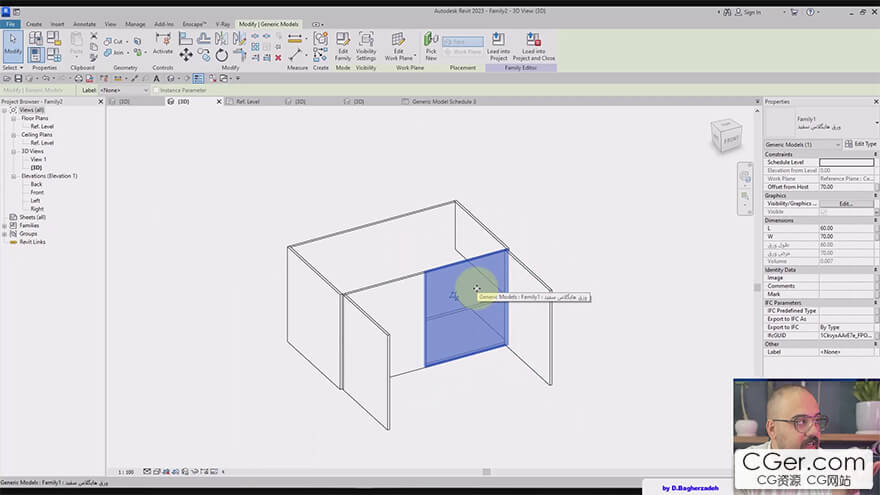This screenshot has width=880, height=495.
Task: Open the File menu tab
Action: [x=10, y=24]
